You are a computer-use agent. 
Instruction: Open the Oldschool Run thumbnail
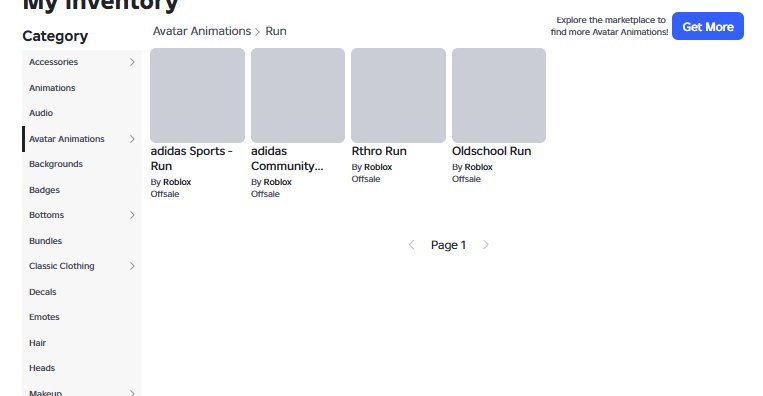coord(499,95)
